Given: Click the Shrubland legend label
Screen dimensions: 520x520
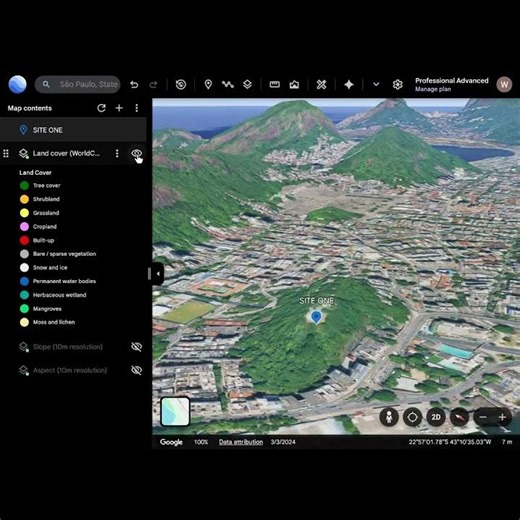Looking at the screenshot, I should (x=46, y=199).
